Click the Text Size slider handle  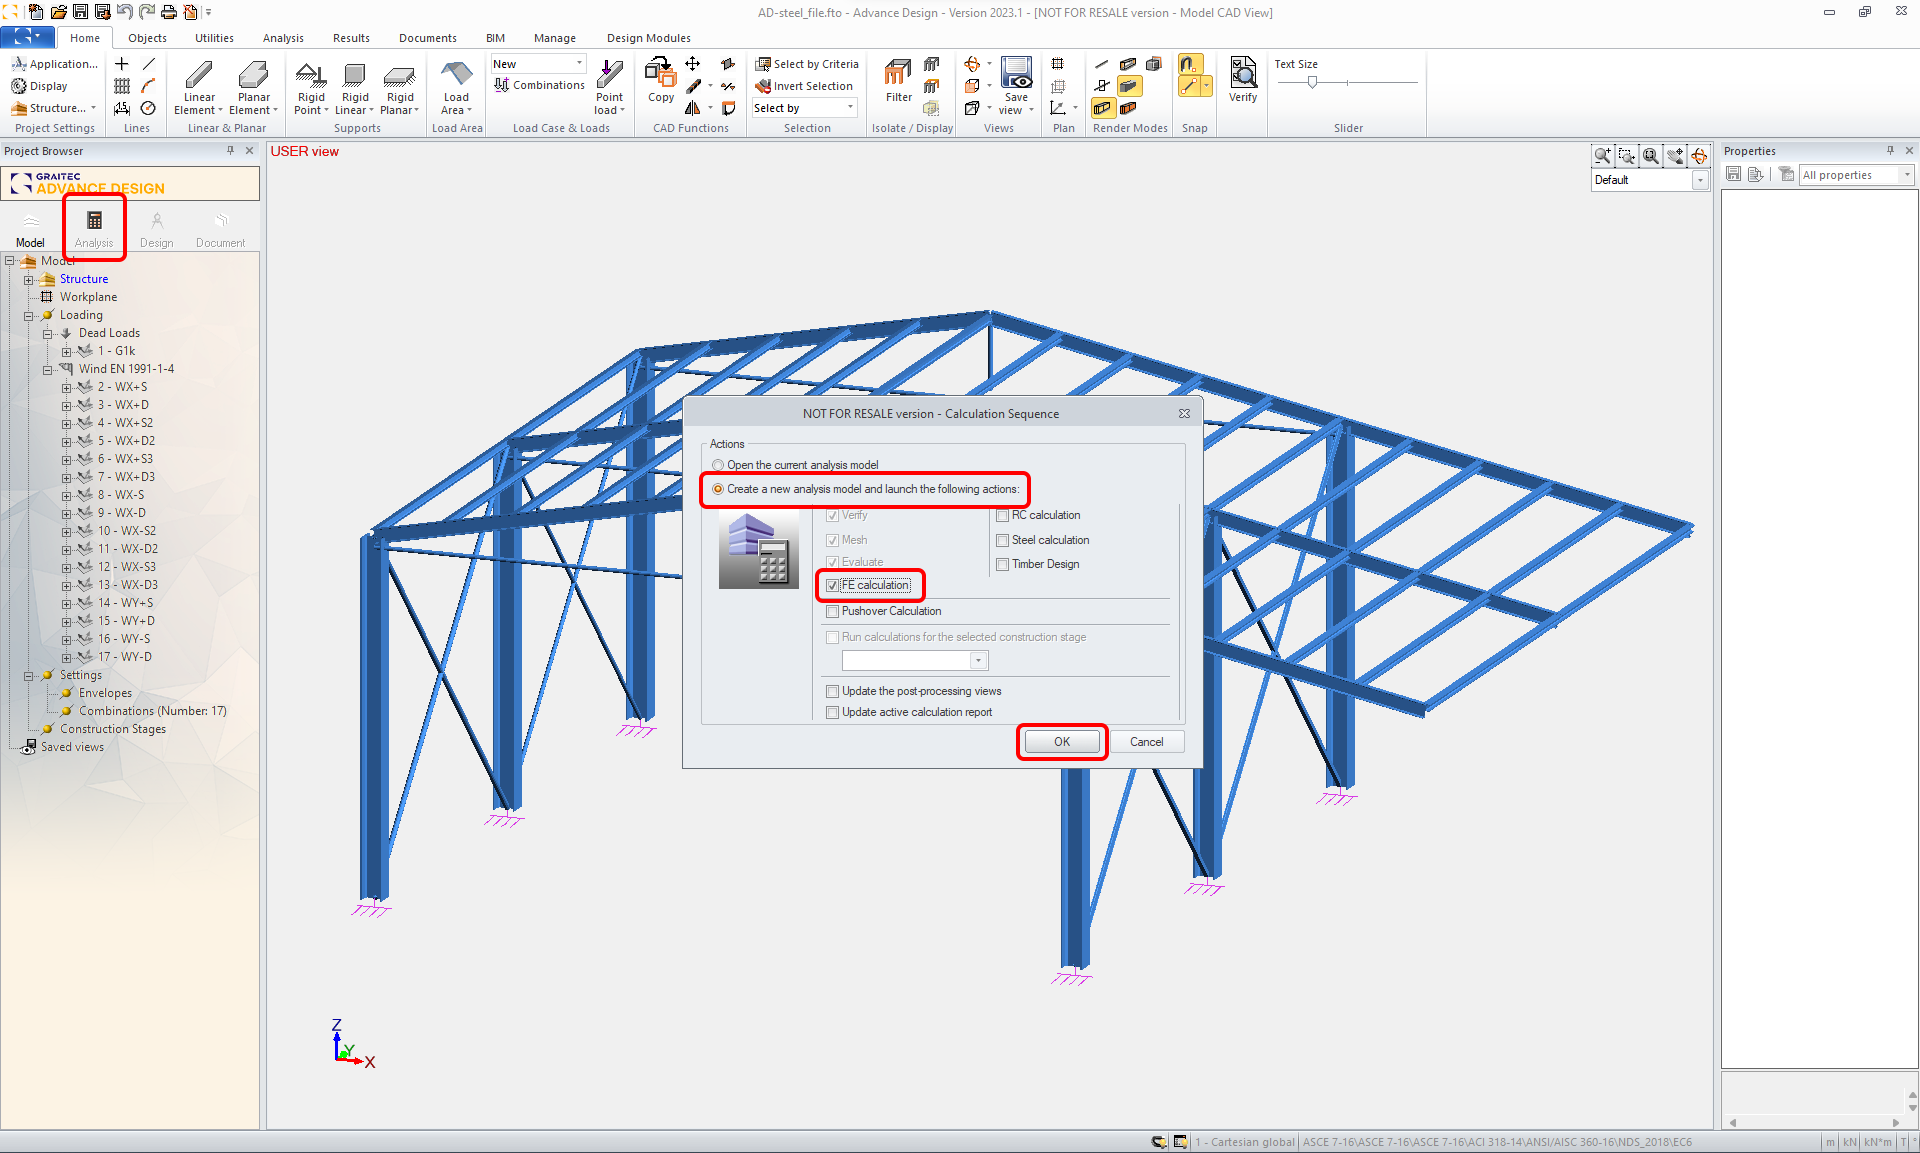pos(1312,82)
